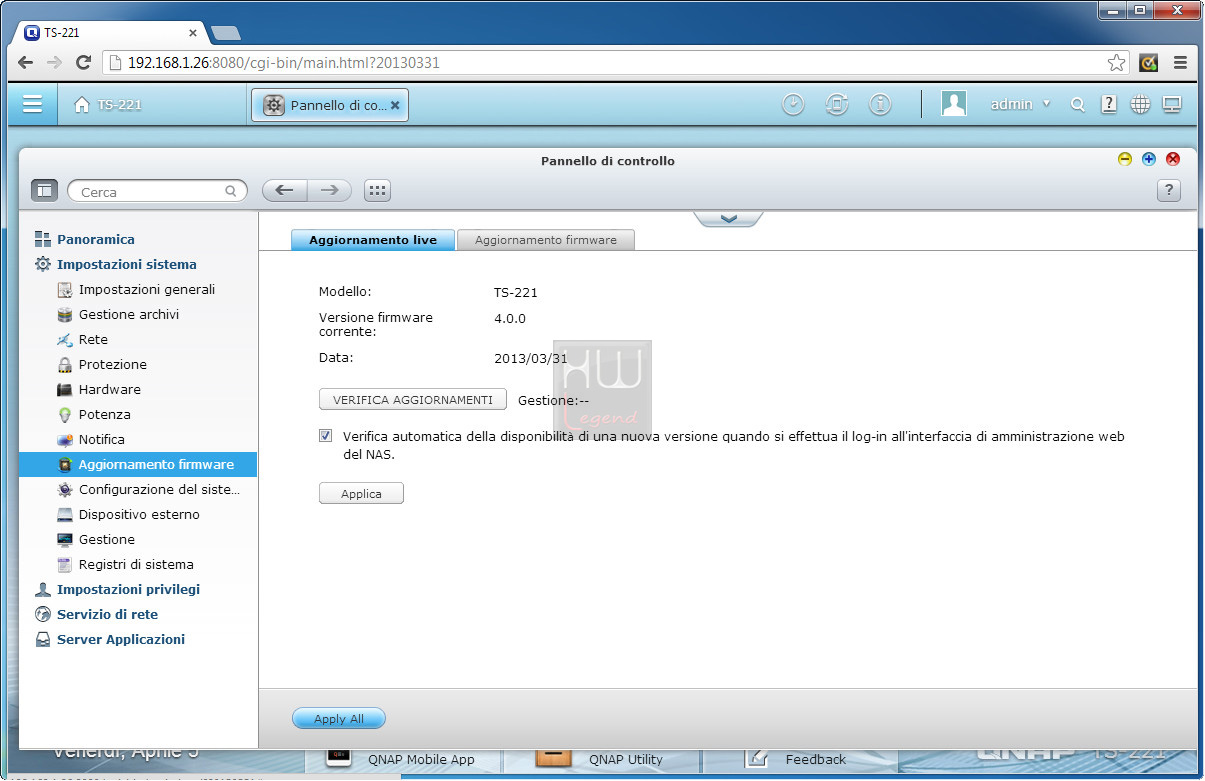Select Aggiornamento firmware in sidebar
The height and width of the screenshot is (781, 1205).
(x=138, y=465)
